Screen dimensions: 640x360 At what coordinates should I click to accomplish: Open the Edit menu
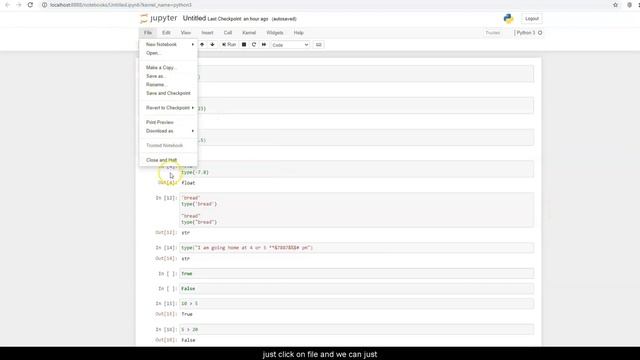click(x=166, y=33)
